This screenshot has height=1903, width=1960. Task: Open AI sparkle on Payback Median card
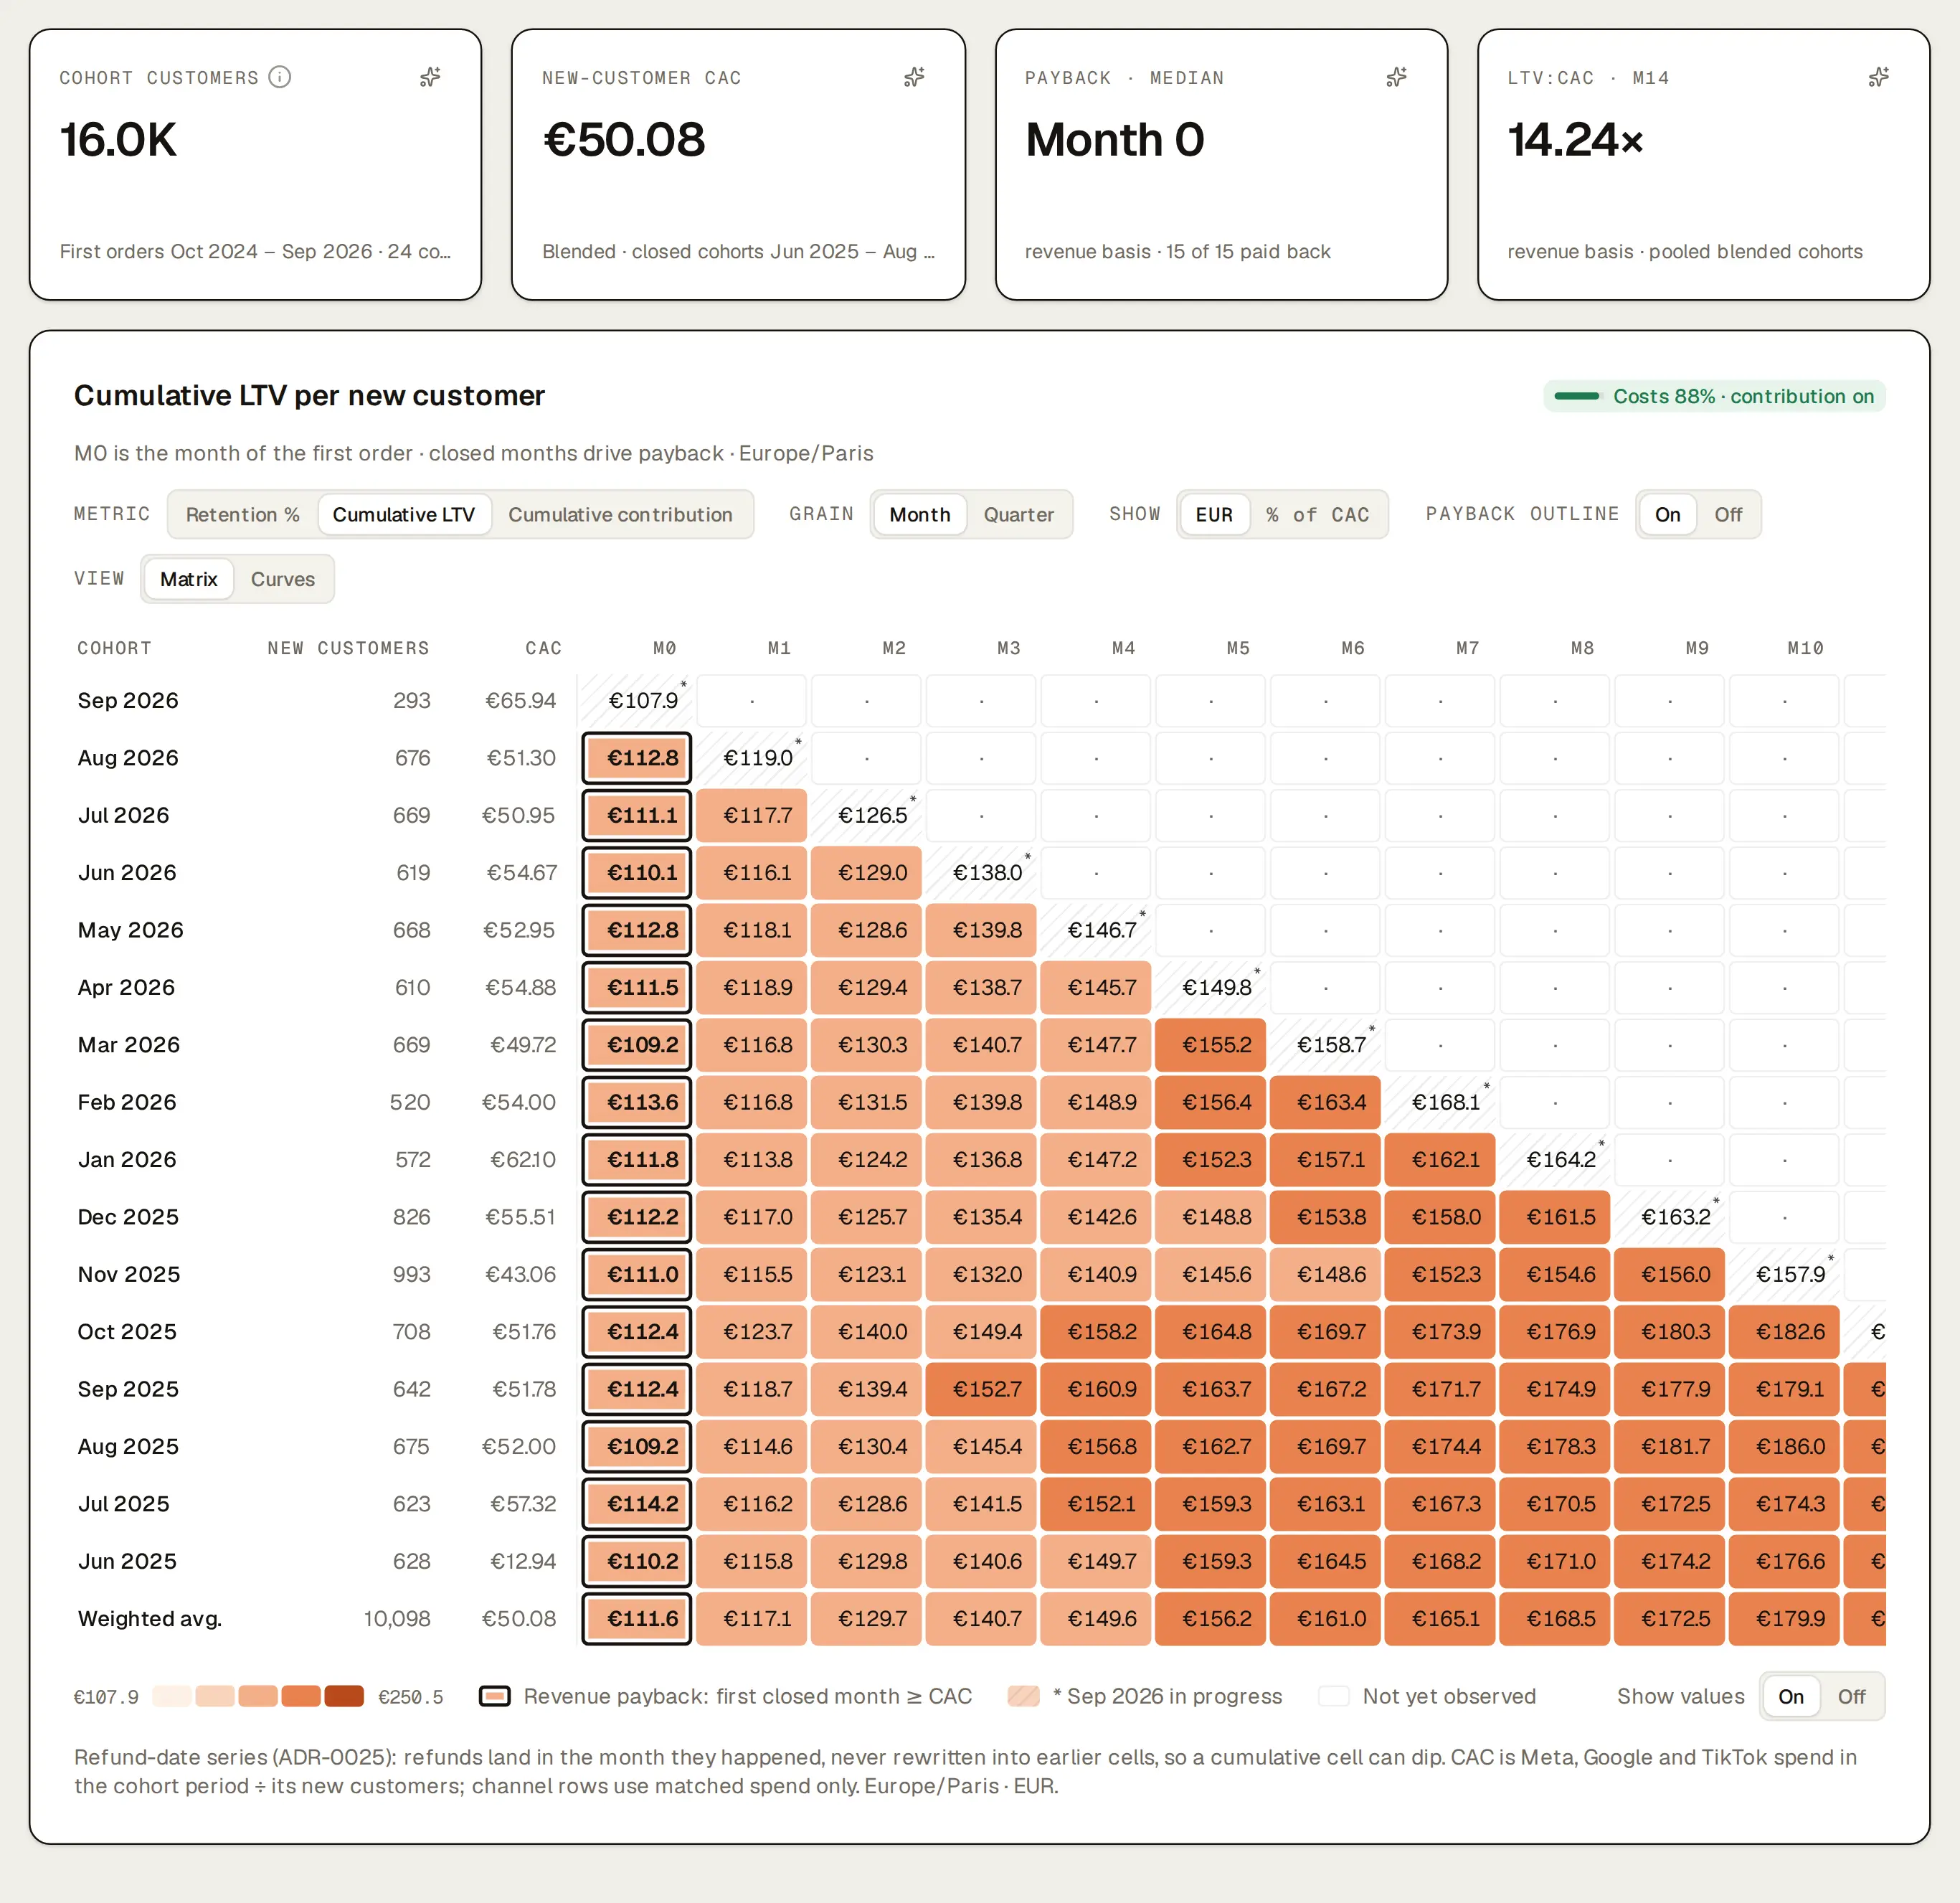[1397, 77]
